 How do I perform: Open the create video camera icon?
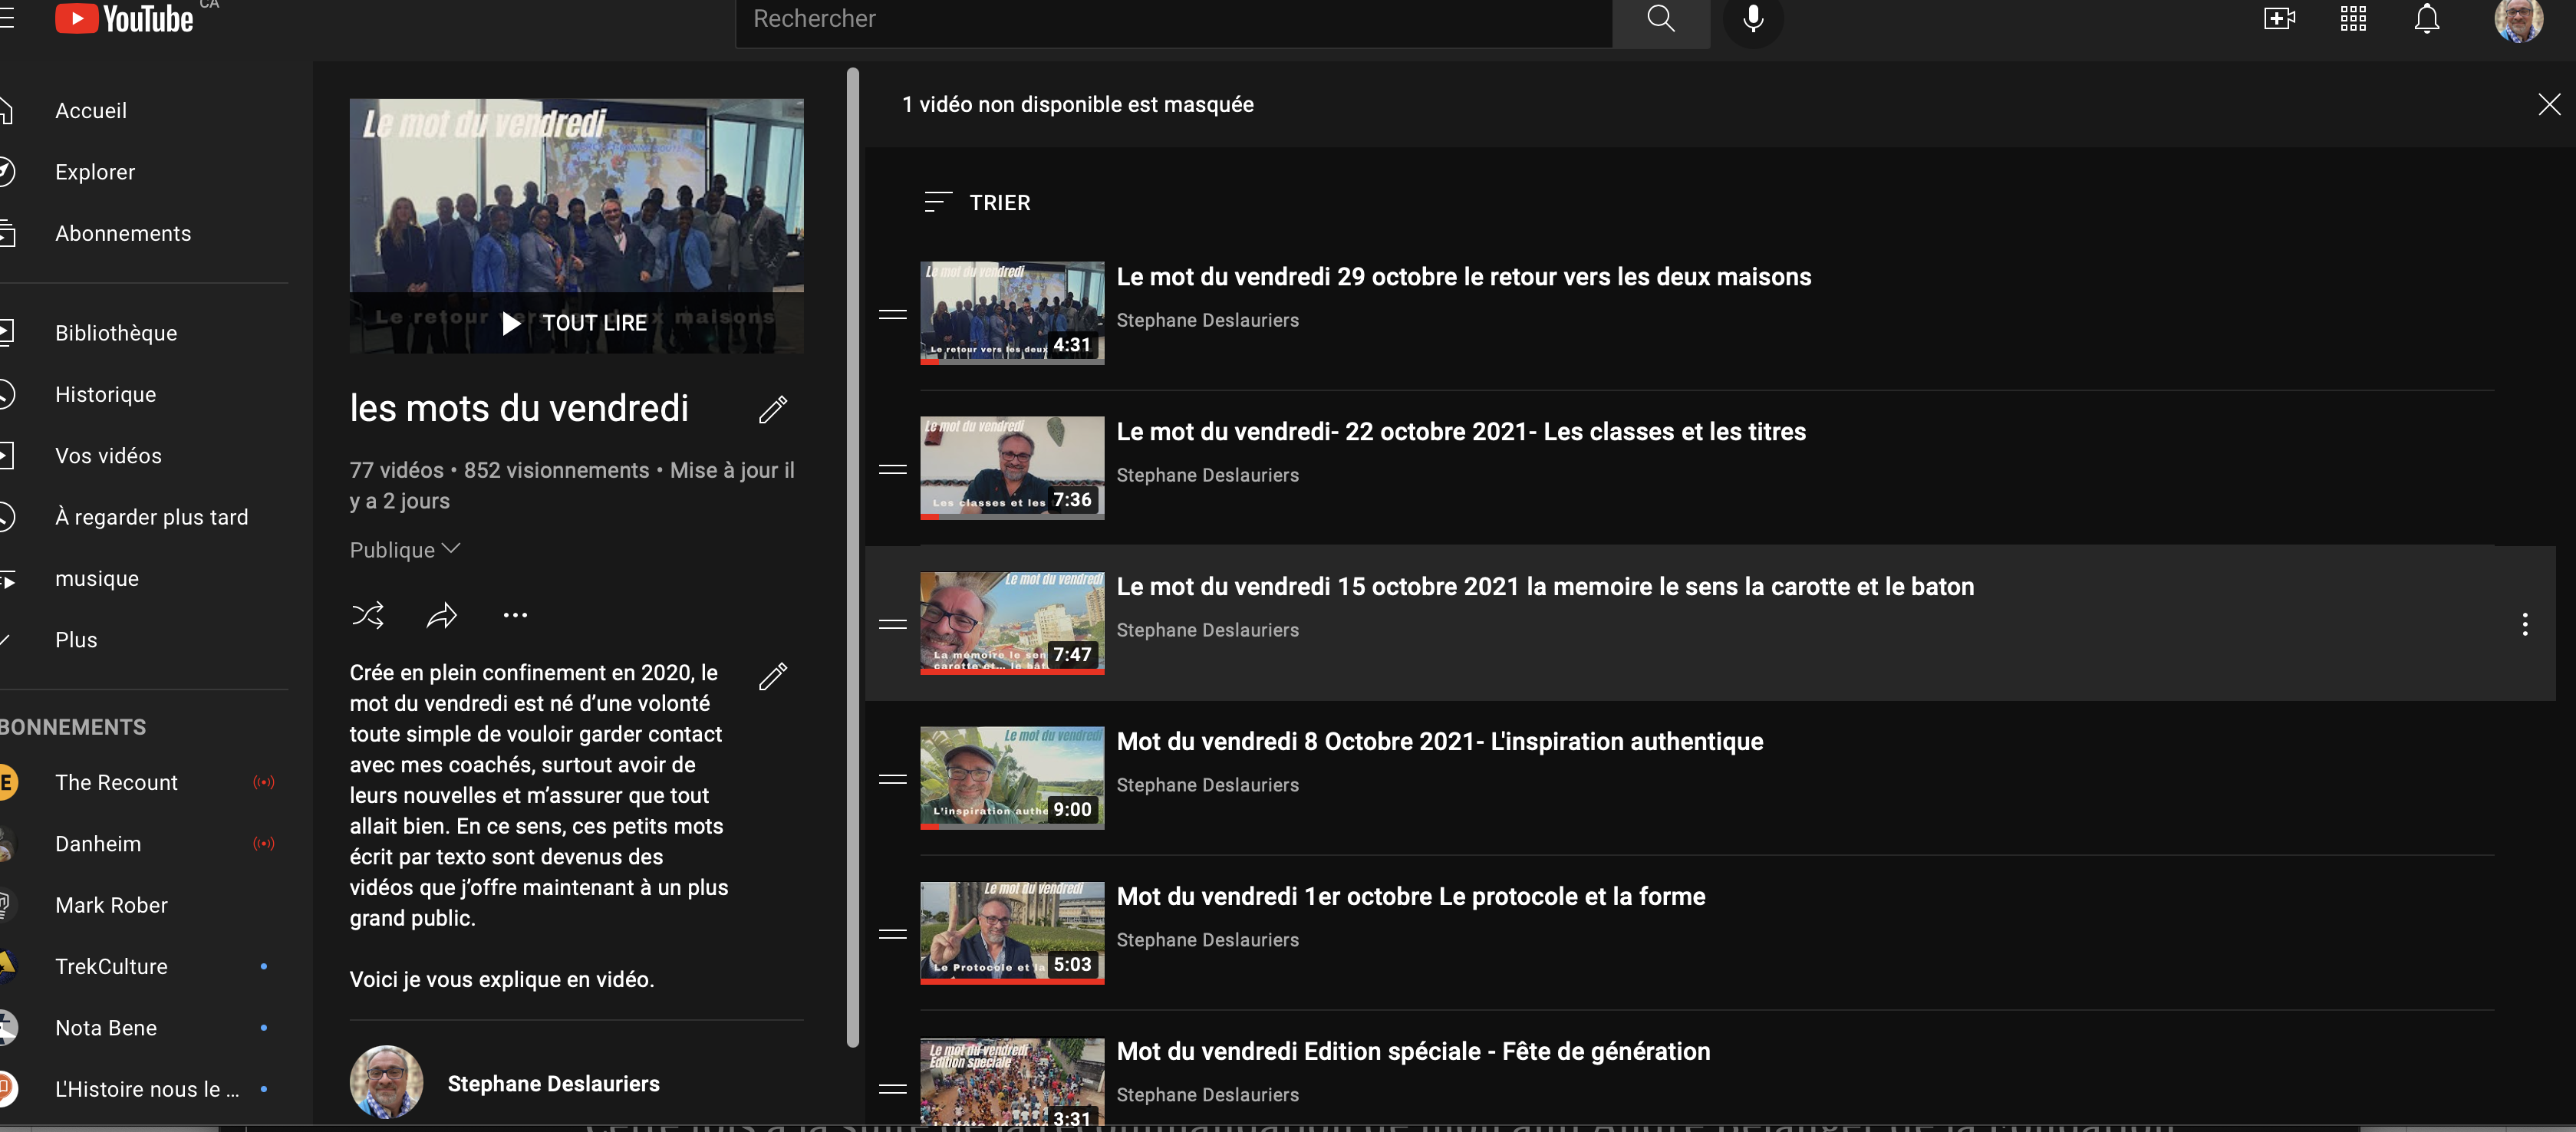pos(2279,18)
